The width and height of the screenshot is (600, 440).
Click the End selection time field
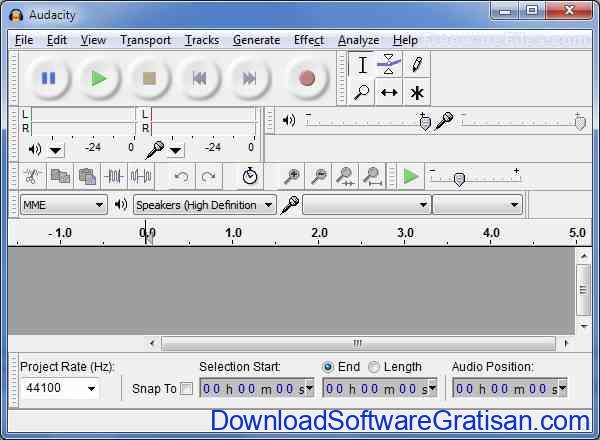(375, 389)
